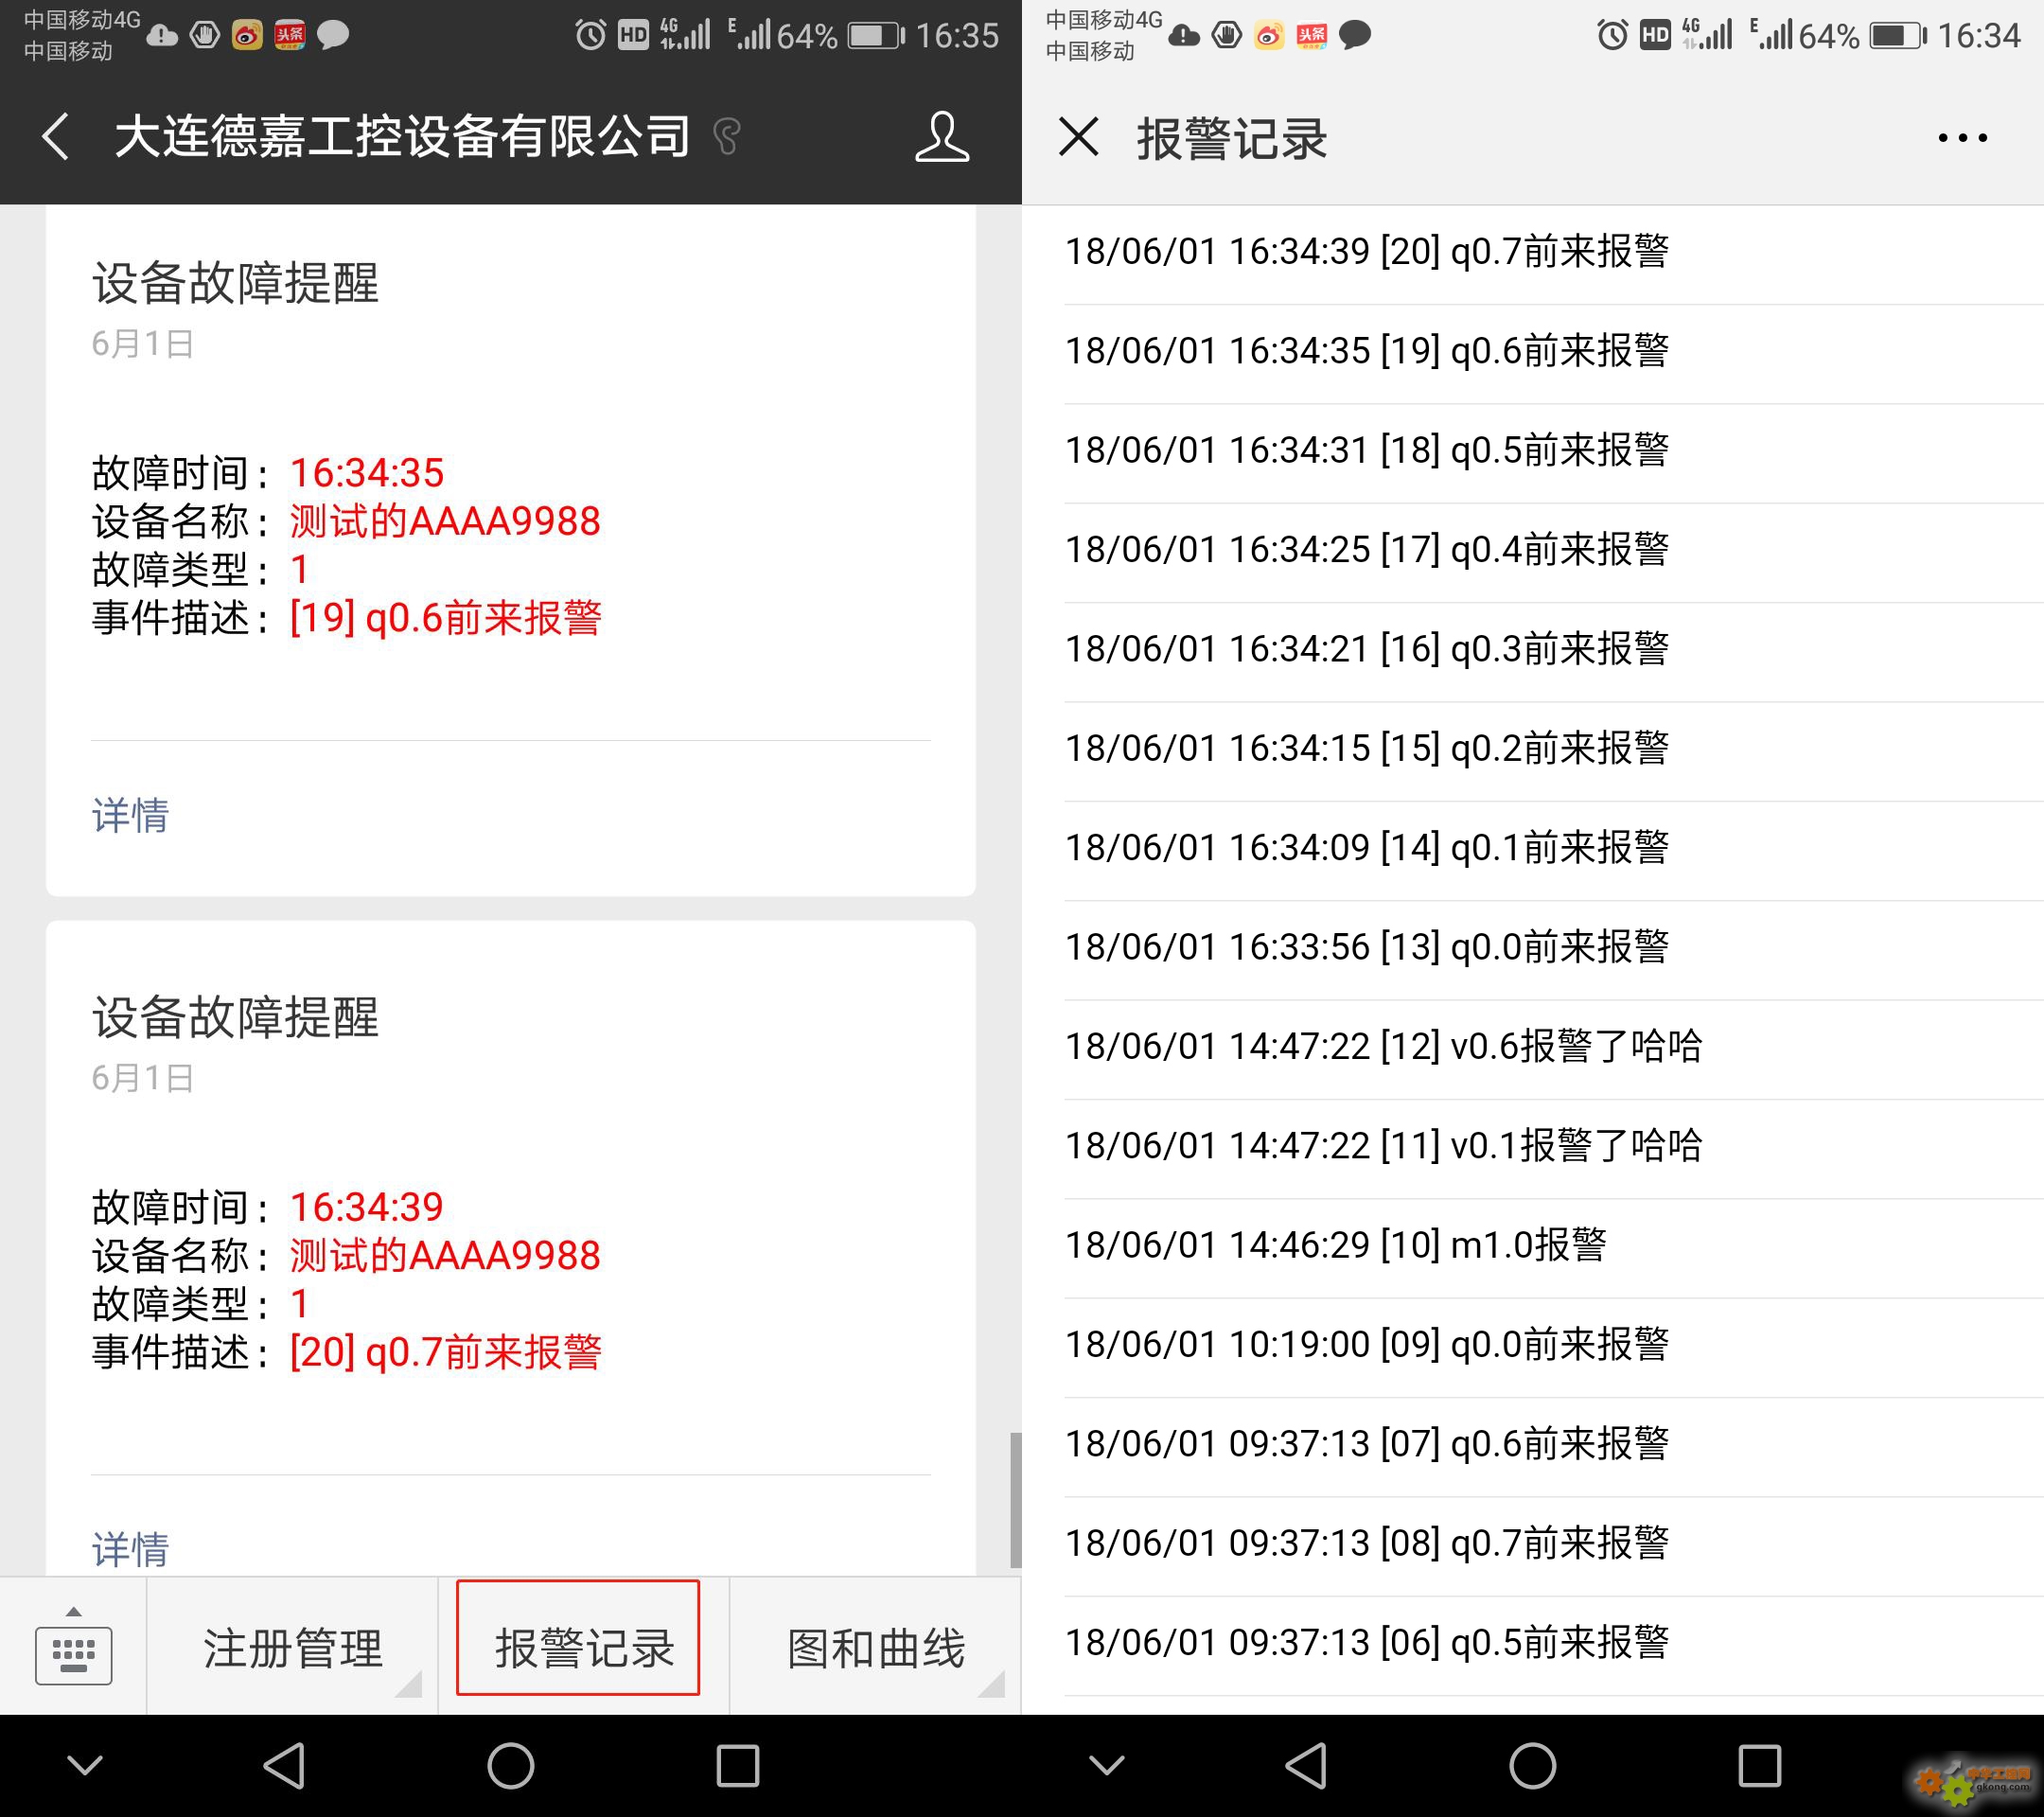2044x1817 pixels.
Task: Select record [10] m1.0报警
Action: [x=1533, y=1246]
